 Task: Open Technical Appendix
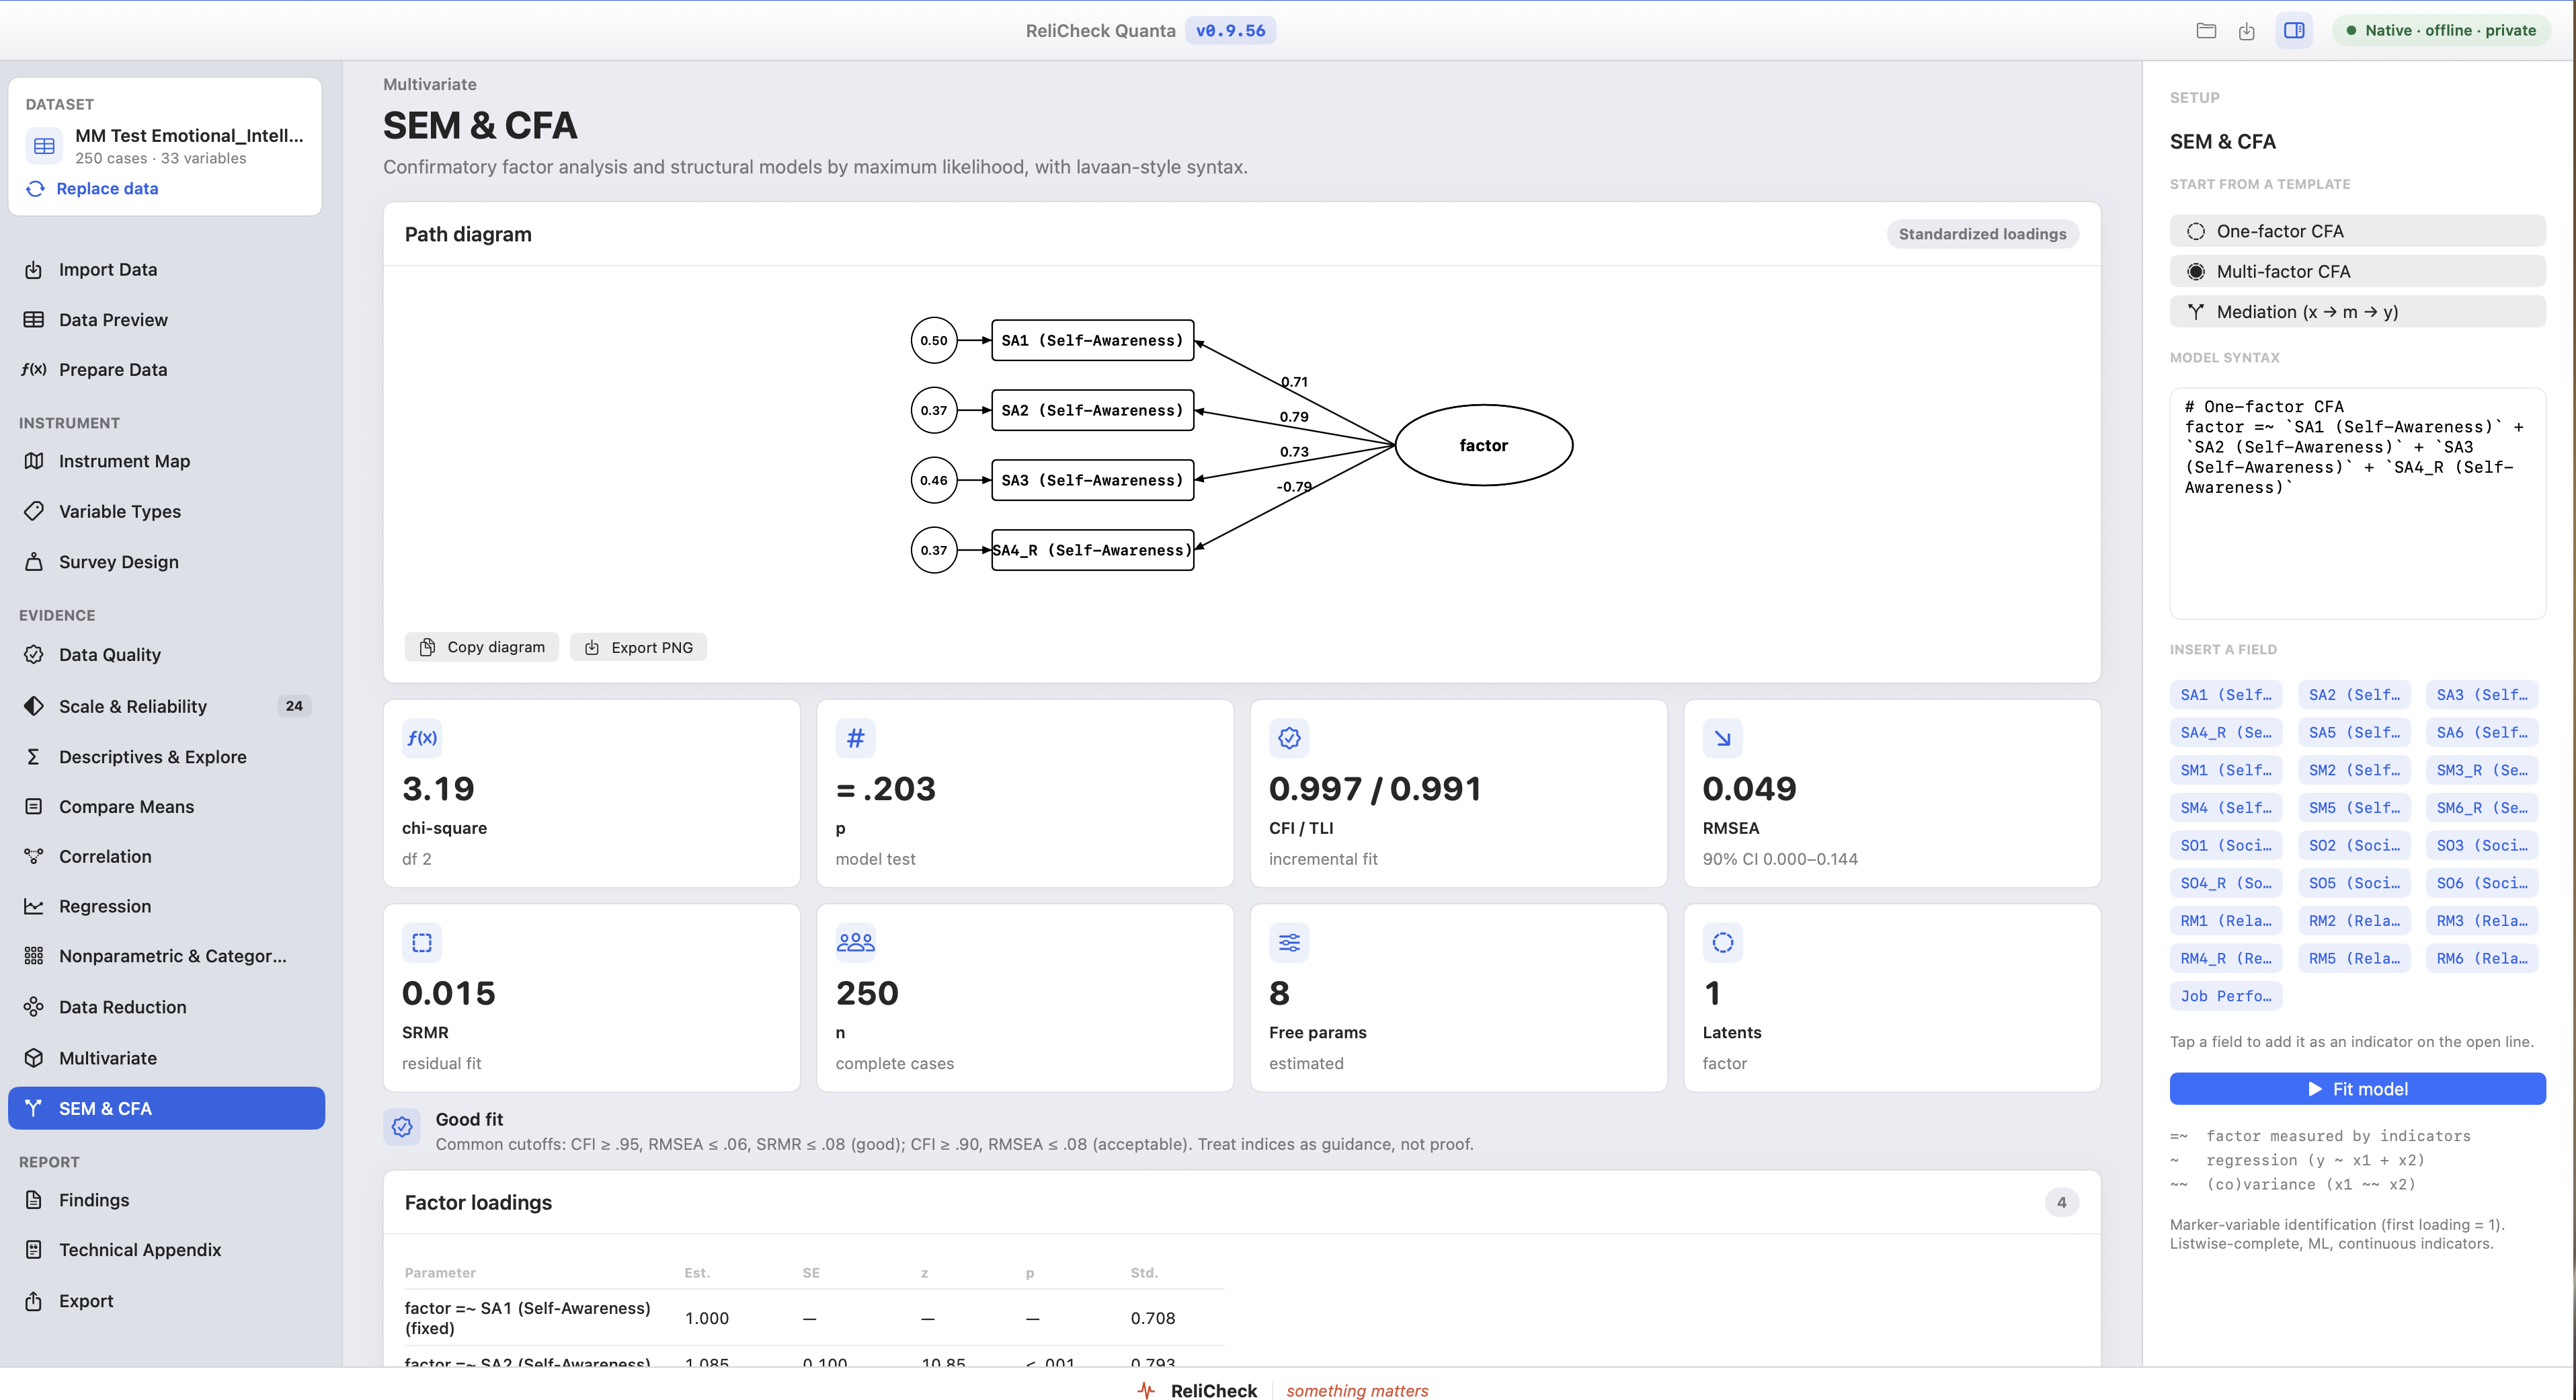[x=166, y=1250]
